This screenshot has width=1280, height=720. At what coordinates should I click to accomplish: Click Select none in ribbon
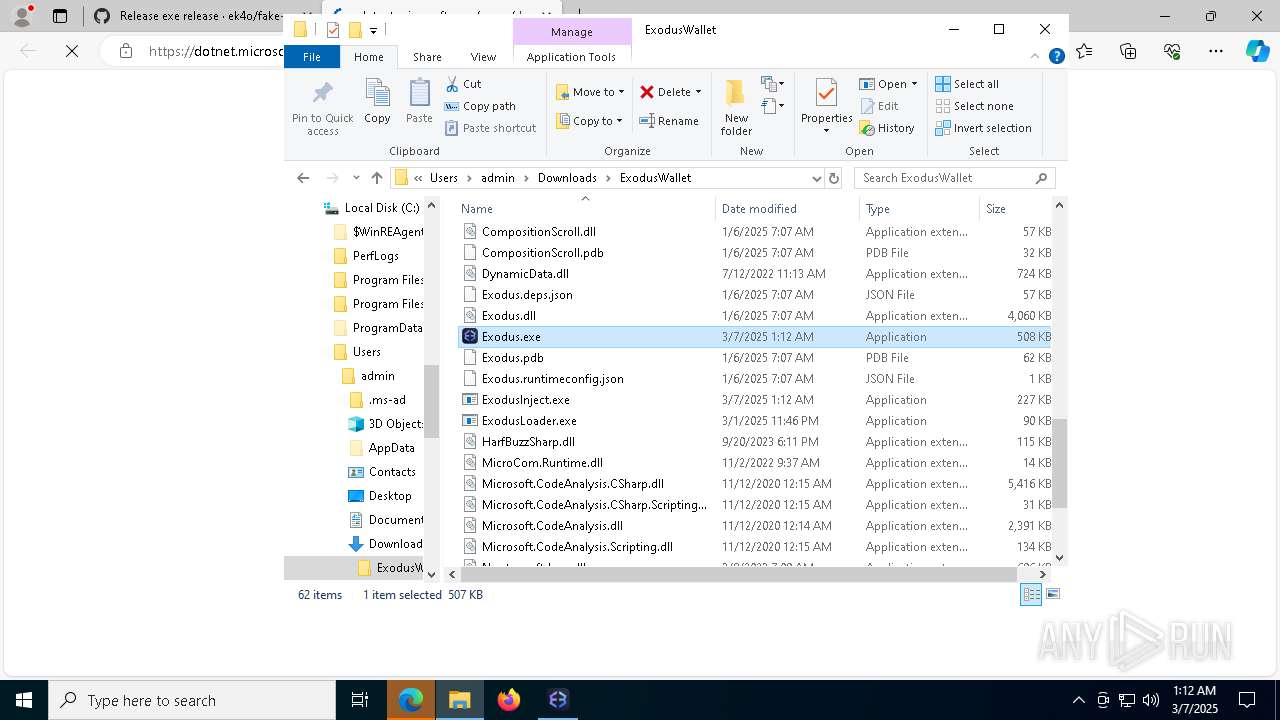coord(974,106)
